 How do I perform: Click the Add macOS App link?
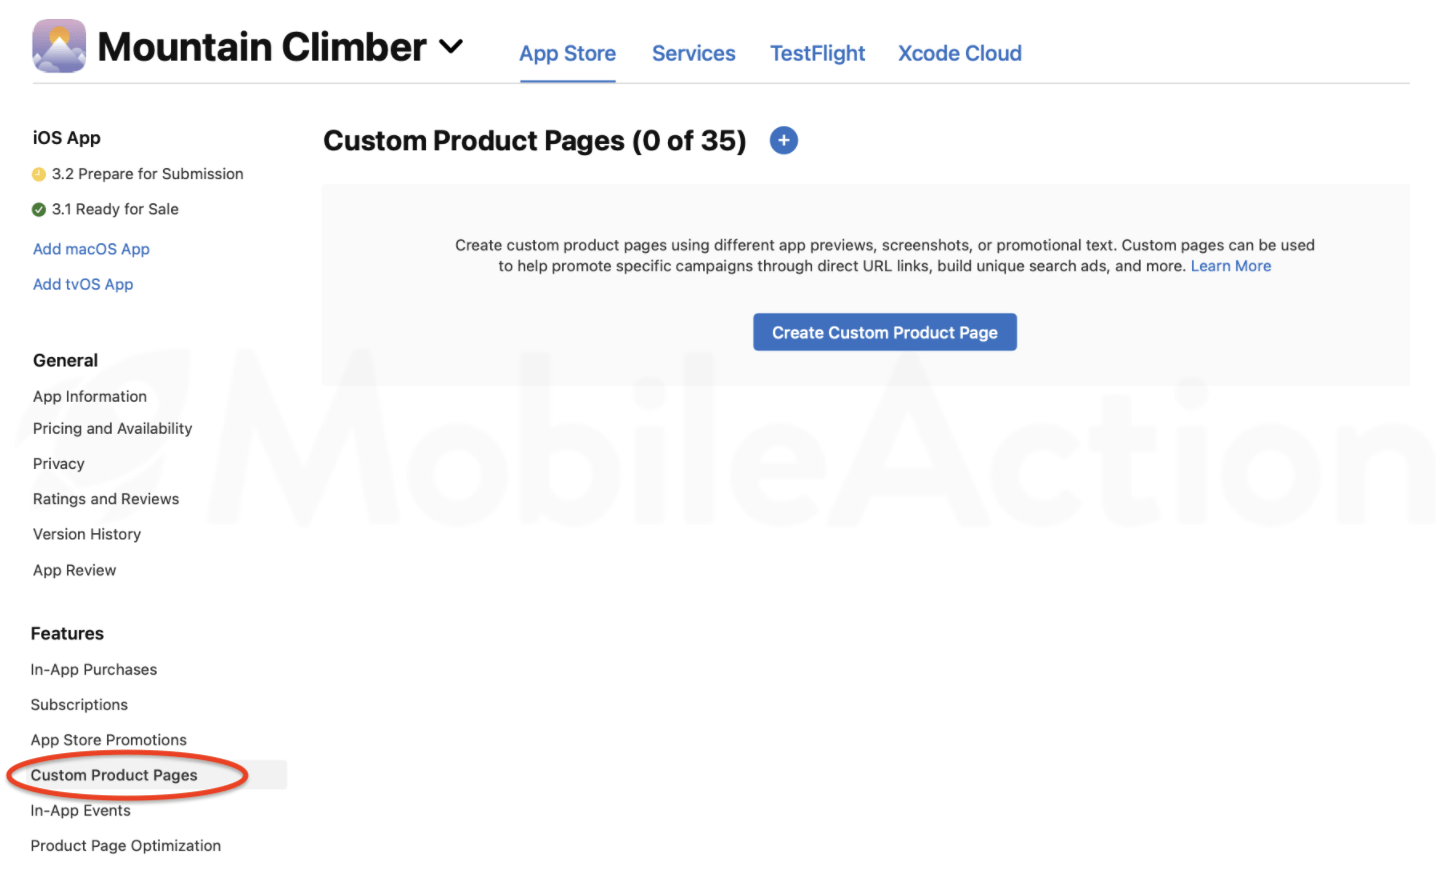tap(91, 249)
